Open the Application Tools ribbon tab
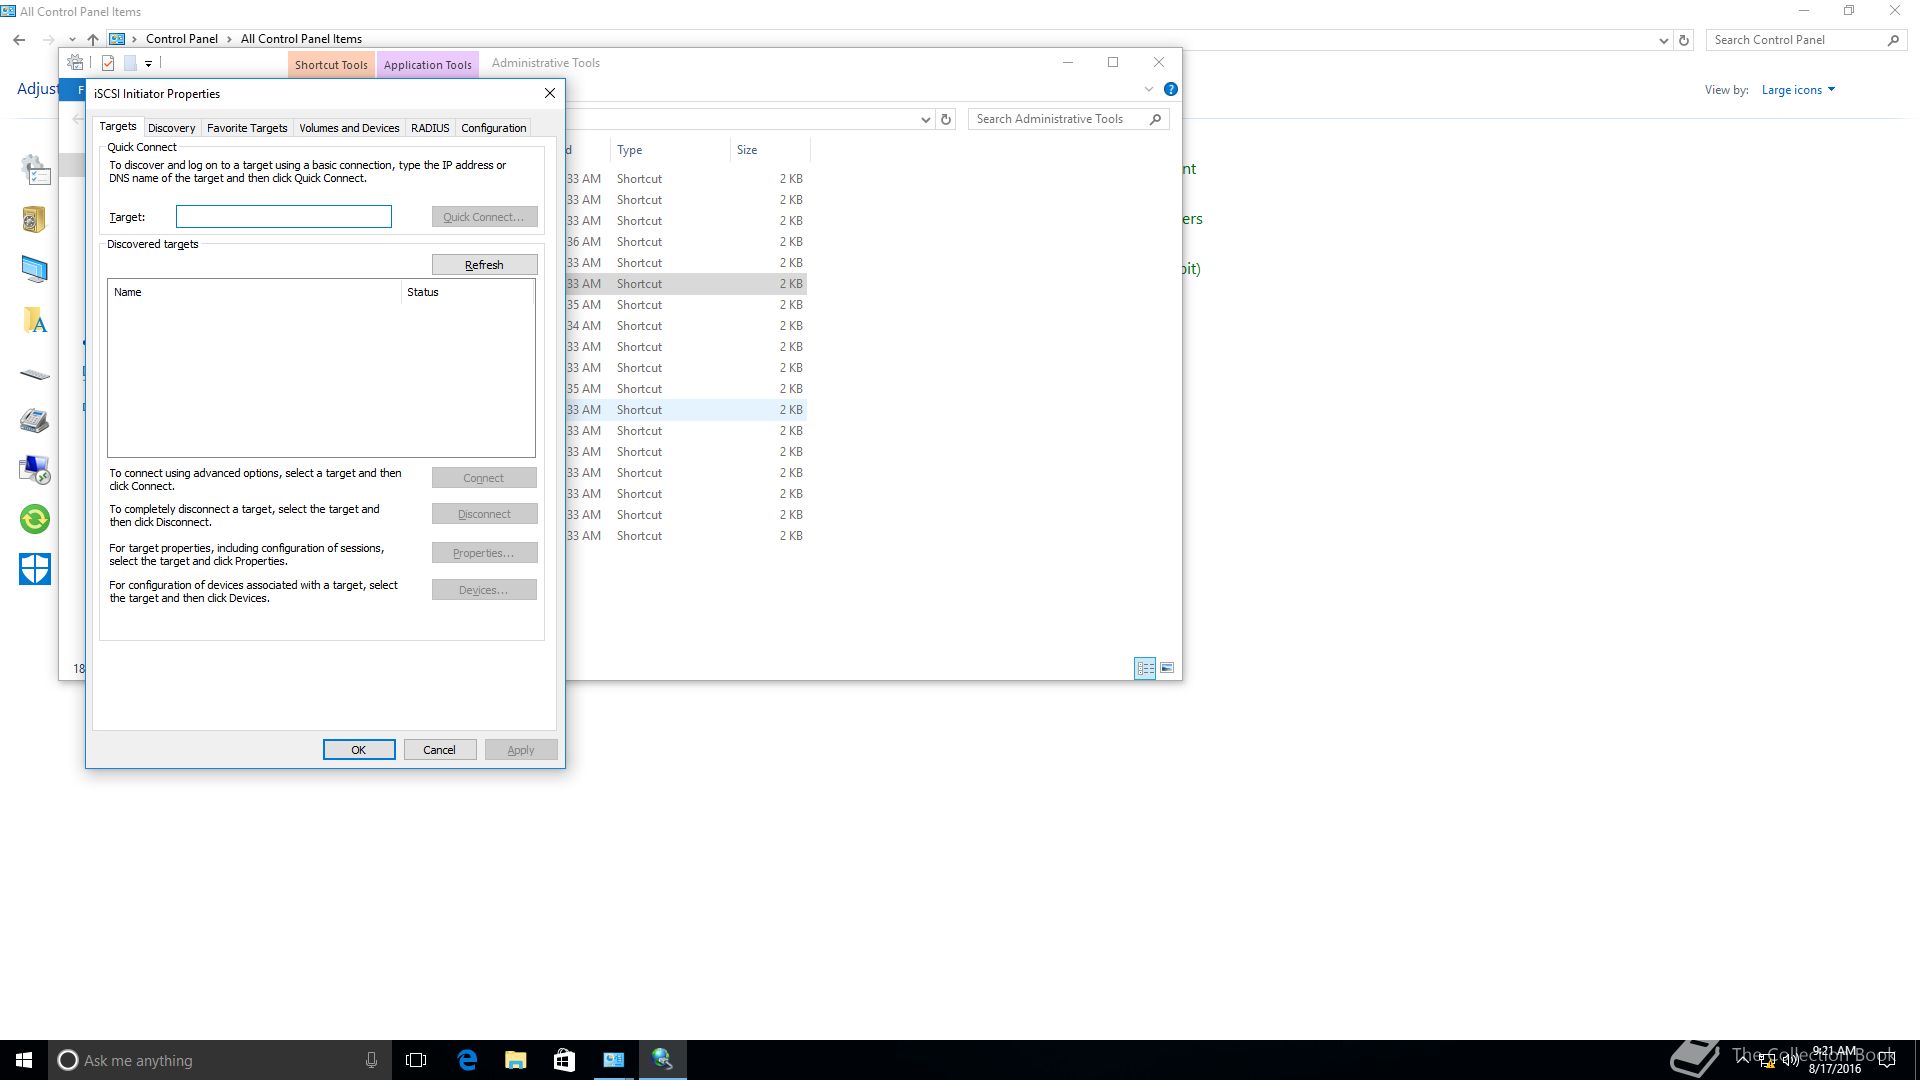The height and width of the screenshot is (1080, 1920). point(427,64)
